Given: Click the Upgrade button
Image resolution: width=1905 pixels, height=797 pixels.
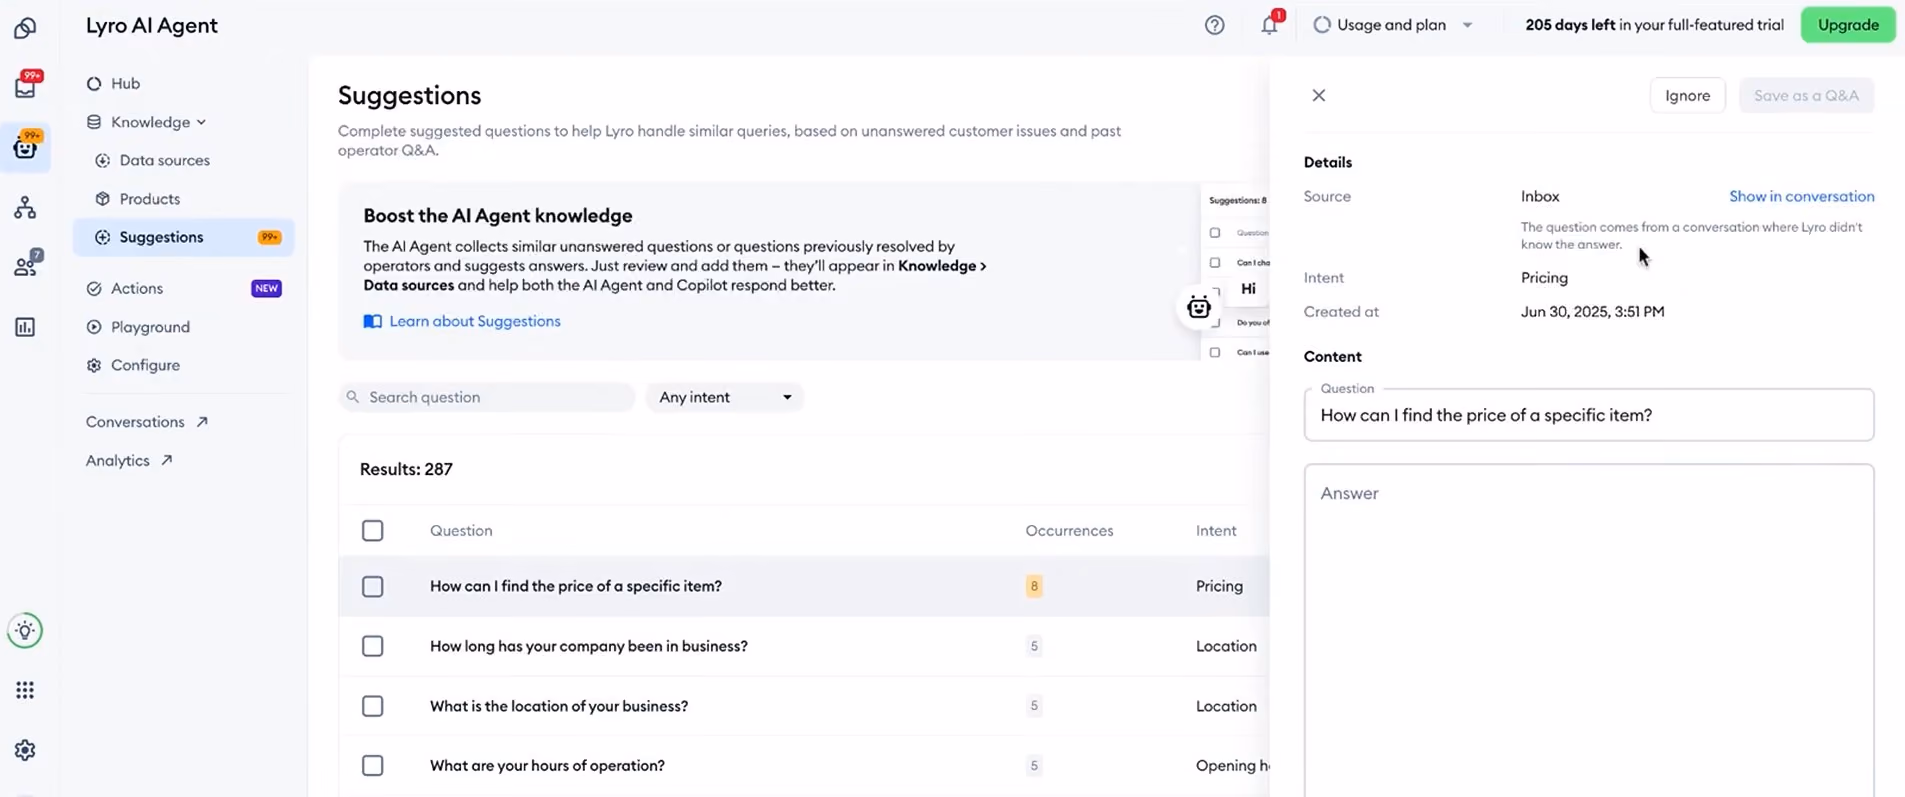Looking at the screenshot, I should pyautogui.click(x=1848, y=25).
